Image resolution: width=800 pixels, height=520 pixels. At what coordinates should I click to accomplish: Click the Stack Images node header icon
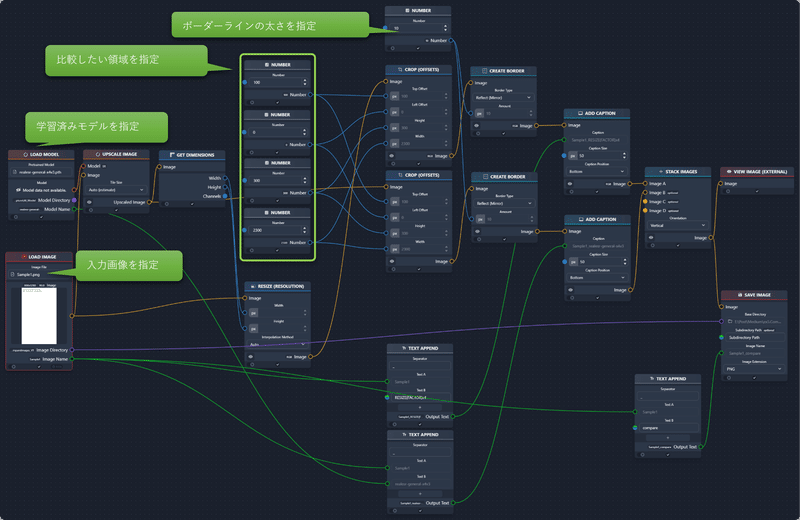point(661,171)
